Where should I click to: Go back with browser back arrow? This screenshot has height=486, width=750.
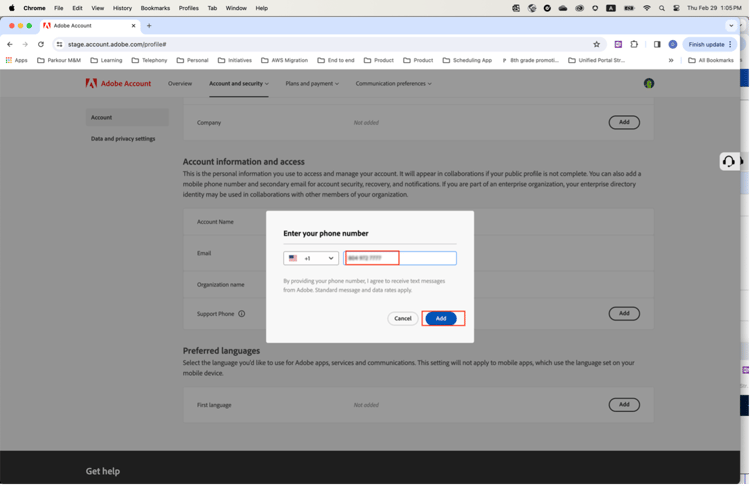tap(10, 44)
